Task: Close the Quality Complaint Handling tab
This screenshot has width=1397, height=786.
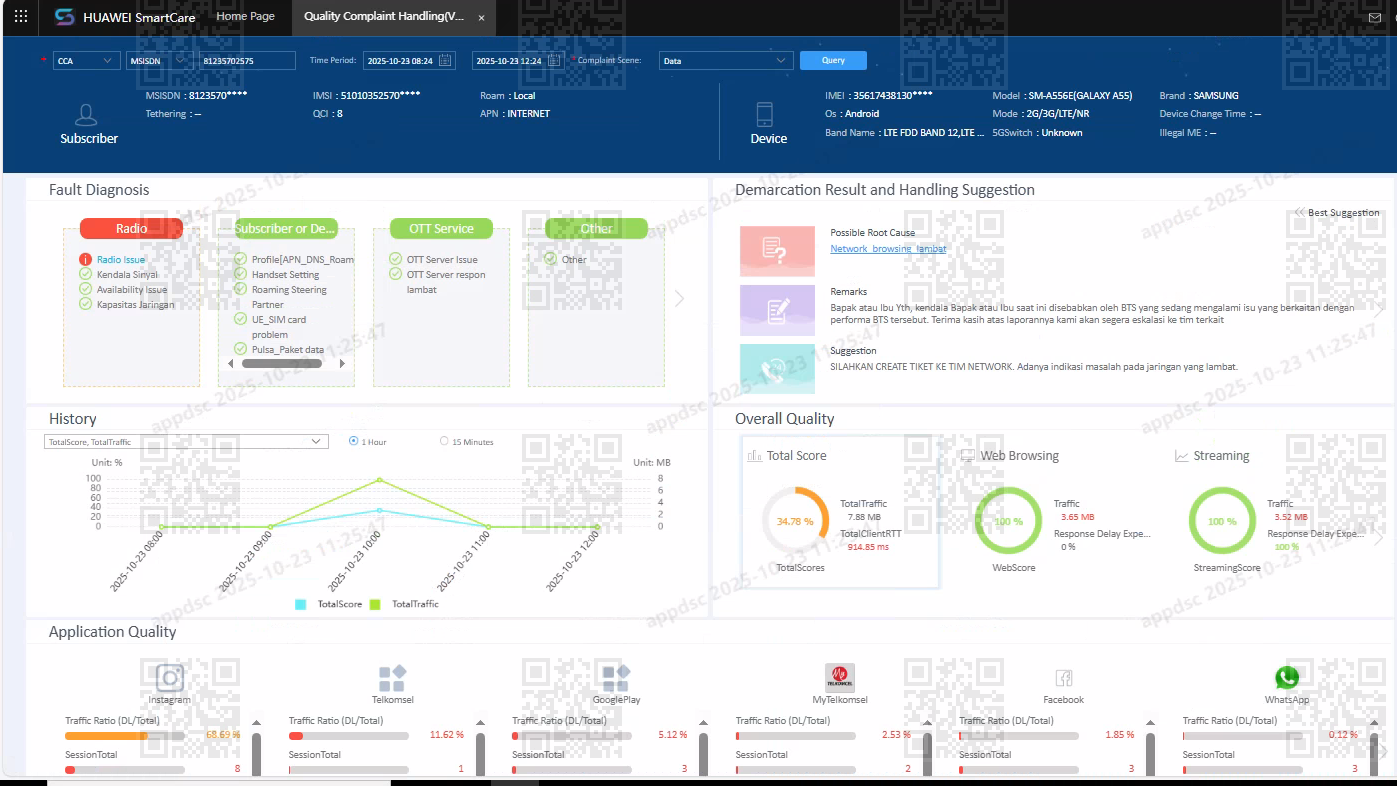Action: [x=481, y=18]
